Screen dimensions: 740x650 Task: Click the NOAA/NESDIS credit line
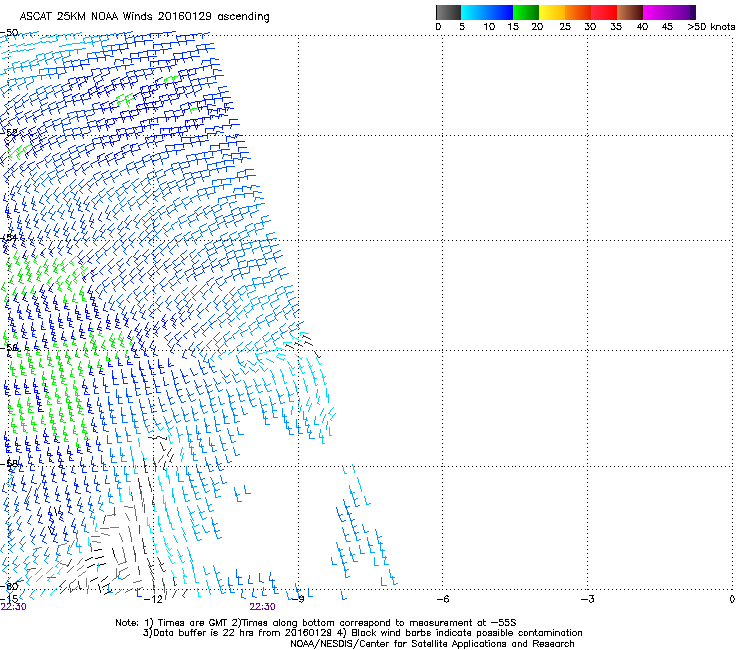coord(432,644)
